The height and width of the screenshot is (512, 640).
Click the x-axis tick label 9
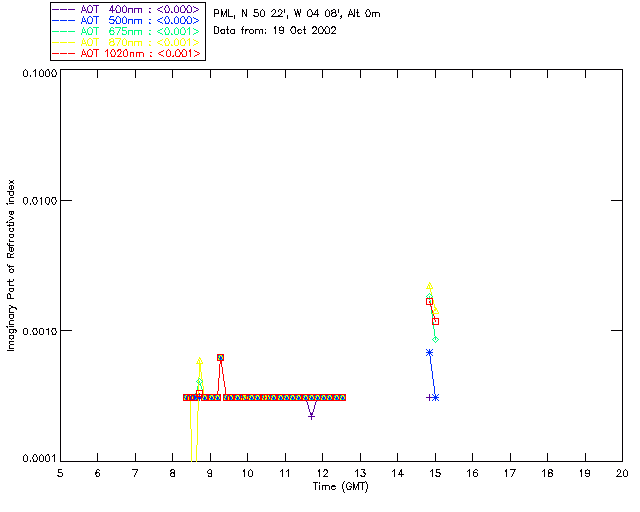(x=210, y=473)
